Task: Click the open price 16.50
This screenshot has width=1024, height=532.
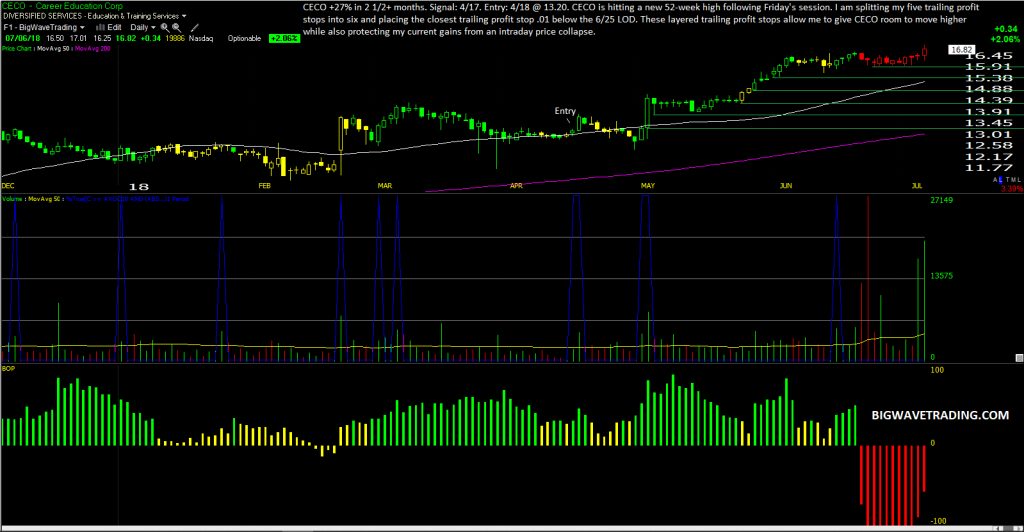Action: pos(55,39)
